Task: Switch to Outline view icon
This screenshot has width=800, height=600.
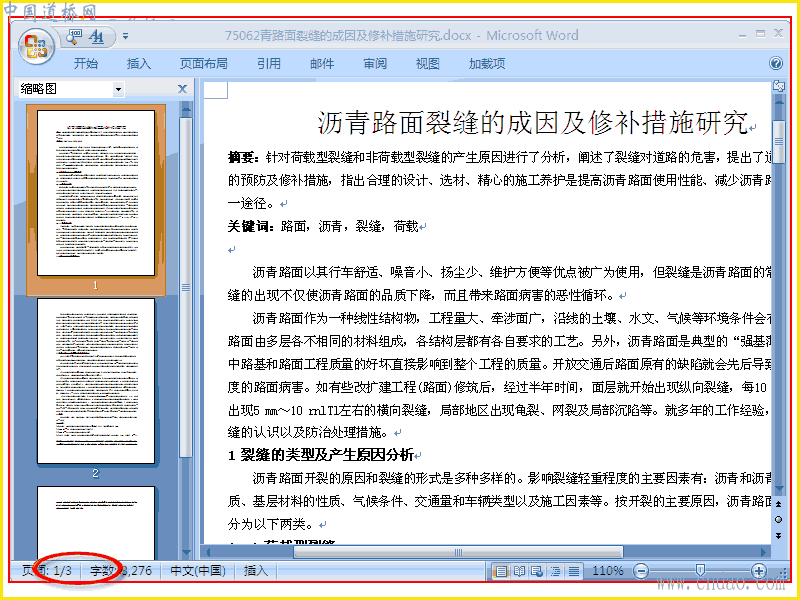Action: (x=555, y=571)
